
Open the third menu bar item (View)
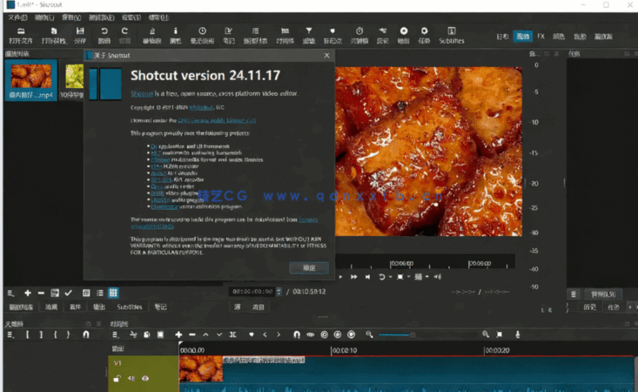point(71,18)
